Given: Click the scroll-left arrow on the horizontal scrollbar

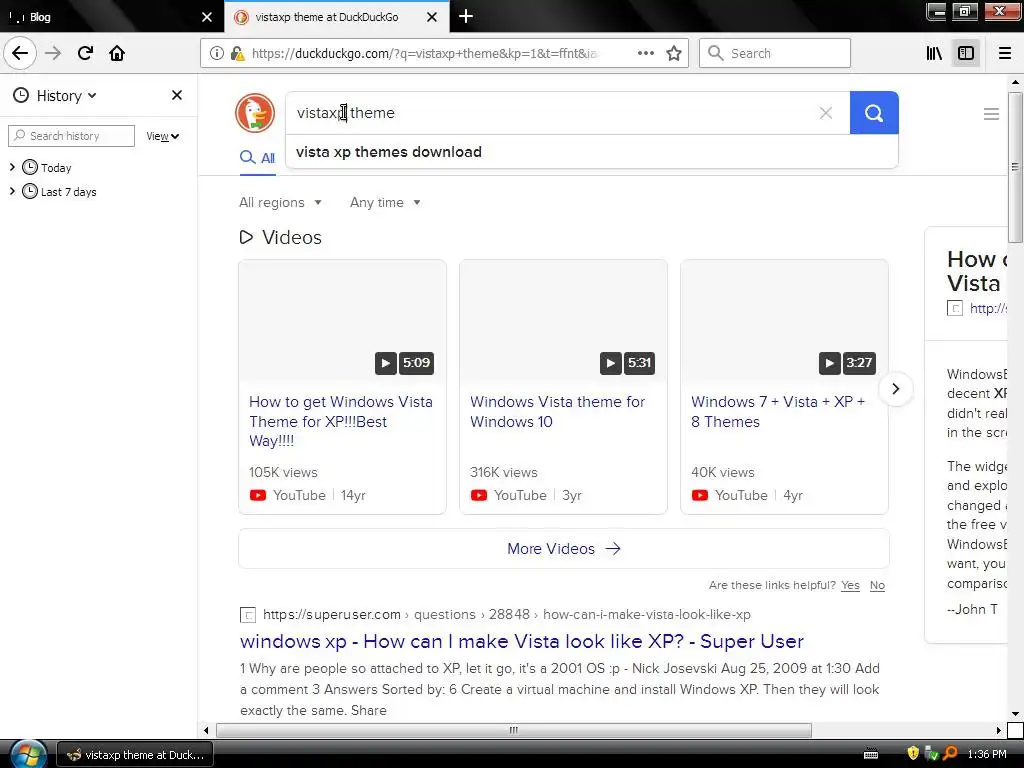Looking at the screenshot, I should 206,730.
